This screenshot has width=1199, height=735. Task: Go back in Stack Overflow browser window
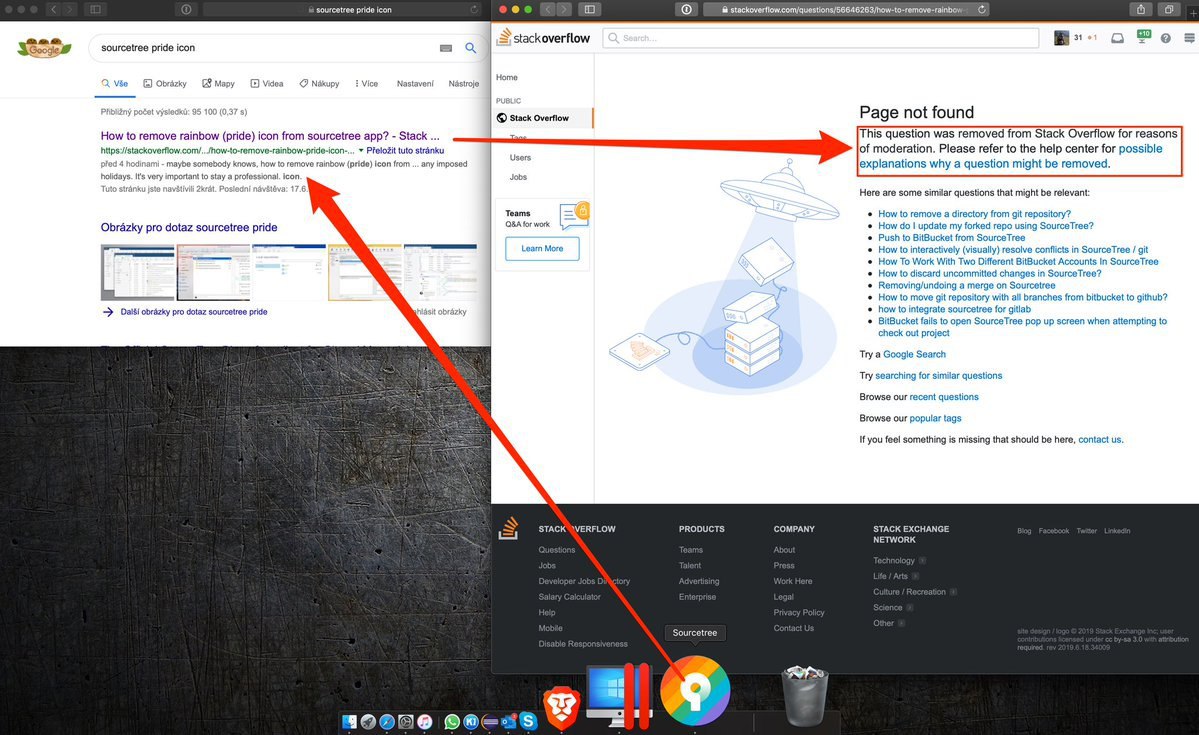[548, 9]
